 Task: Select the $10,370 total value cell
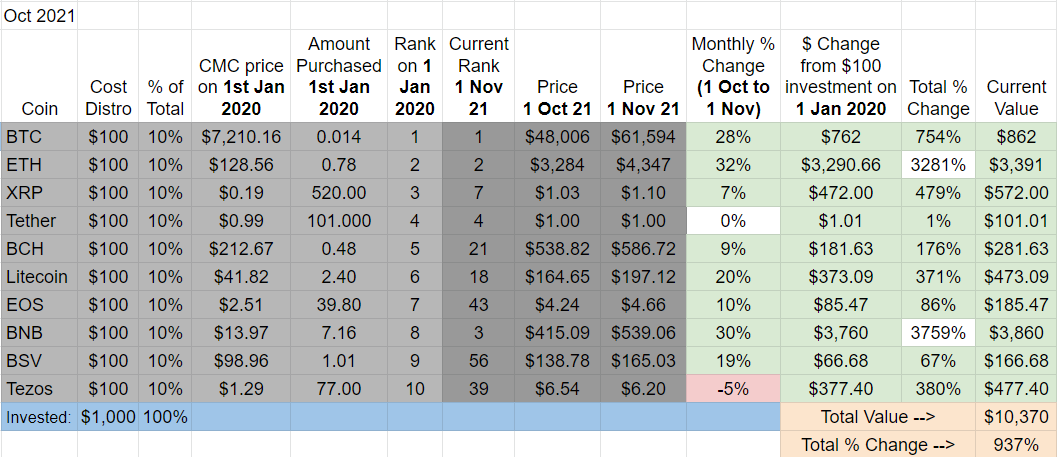click(x=1015, y=417)
